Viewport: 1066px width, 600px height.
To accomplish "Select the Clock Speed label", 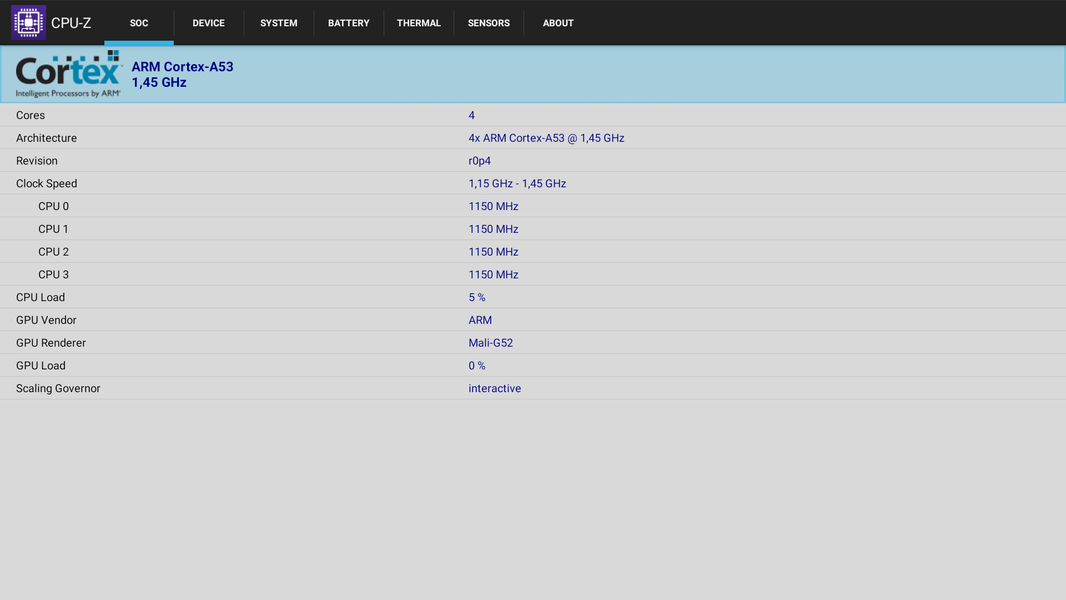I will coord(46,183).
